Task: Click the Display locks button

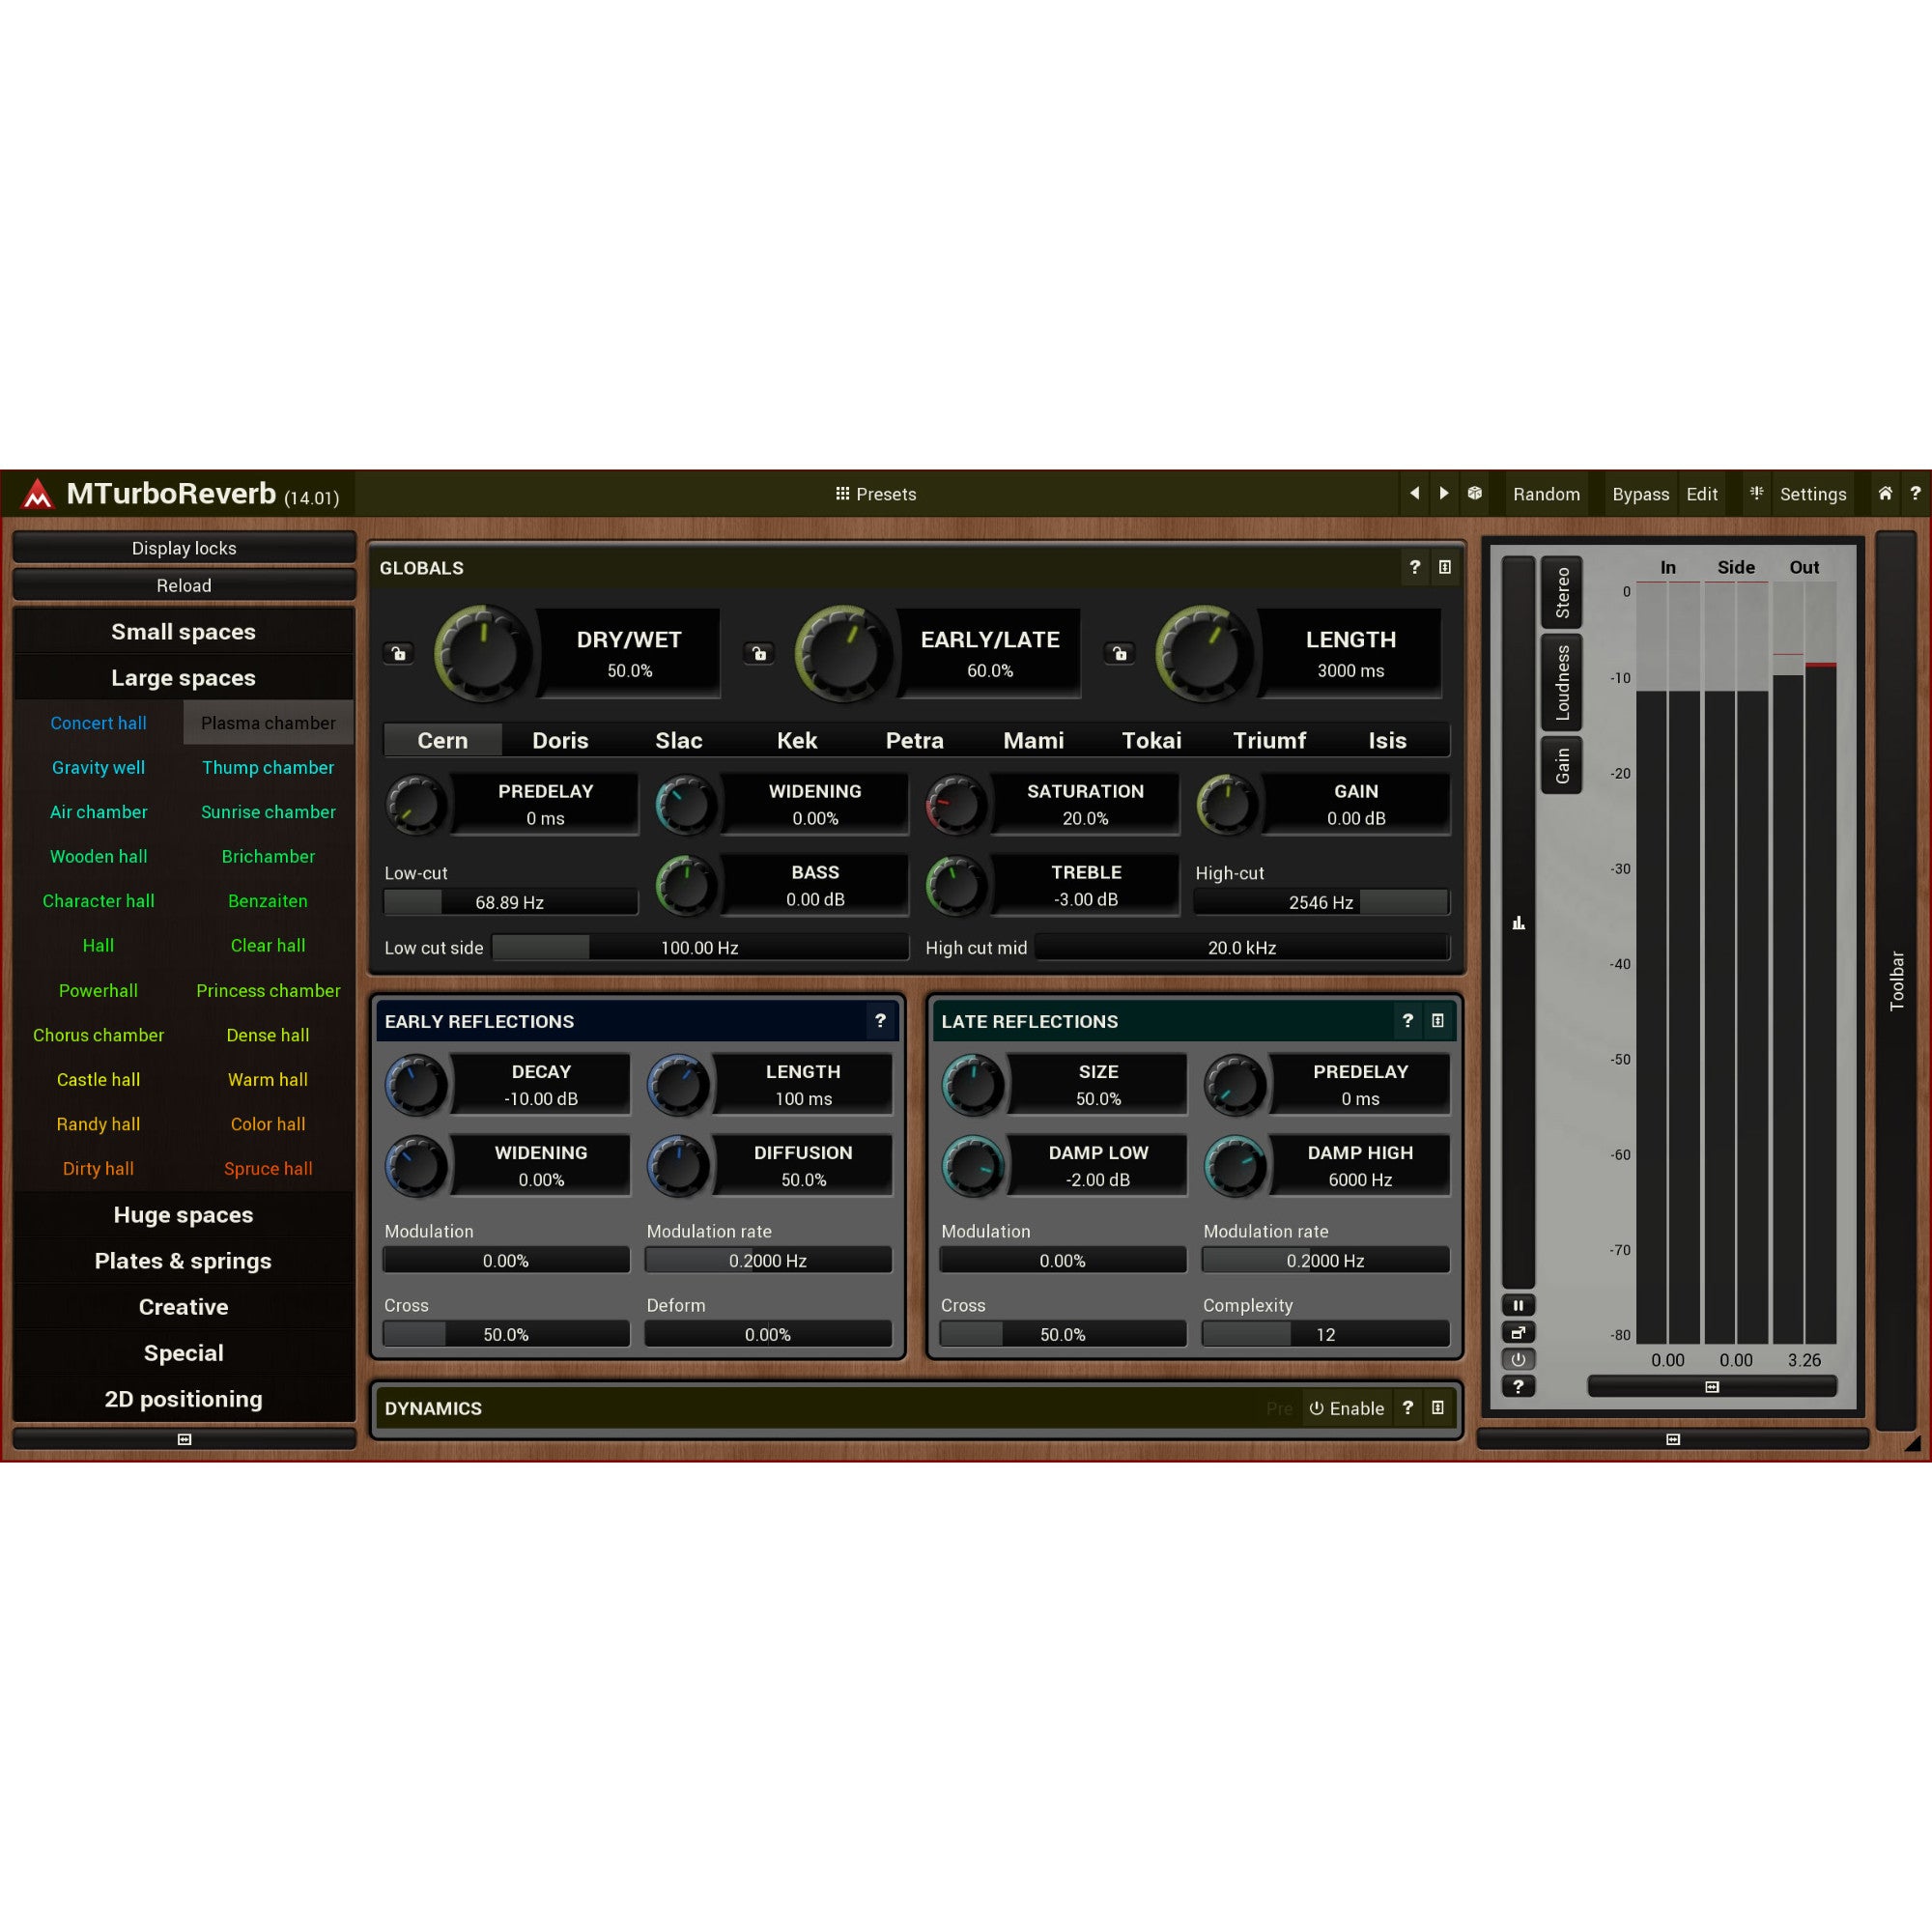Action: coord(184,548)
